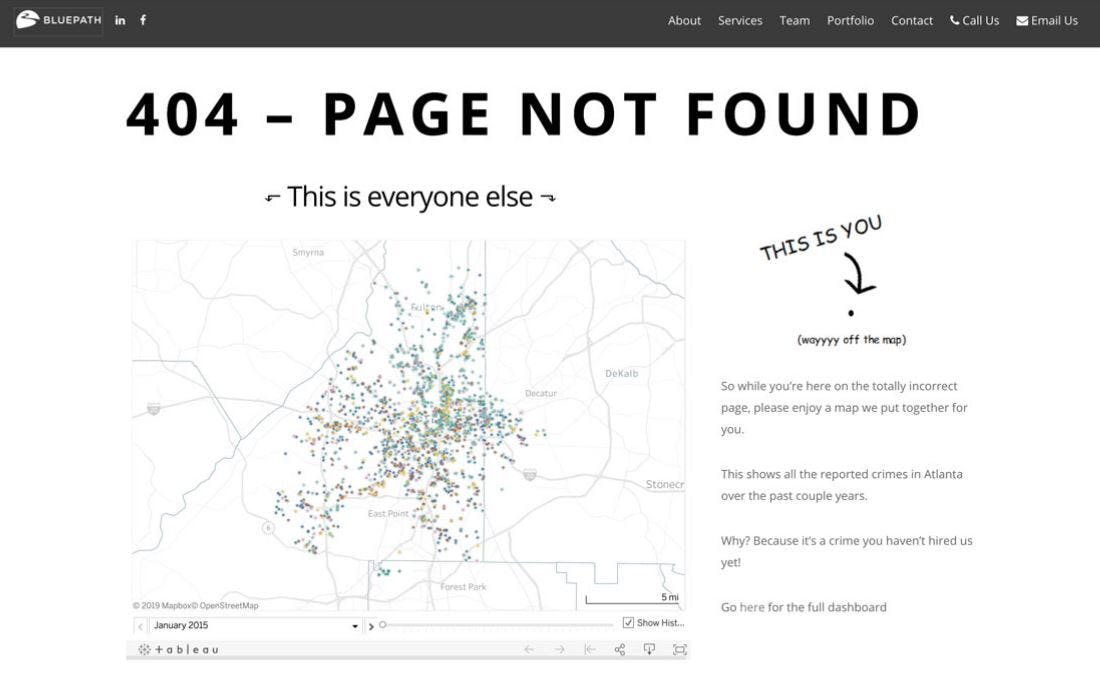Screen dimensions: 1100x696
Task: Open the 'here' full dashboard link
Action: [752, 607]
